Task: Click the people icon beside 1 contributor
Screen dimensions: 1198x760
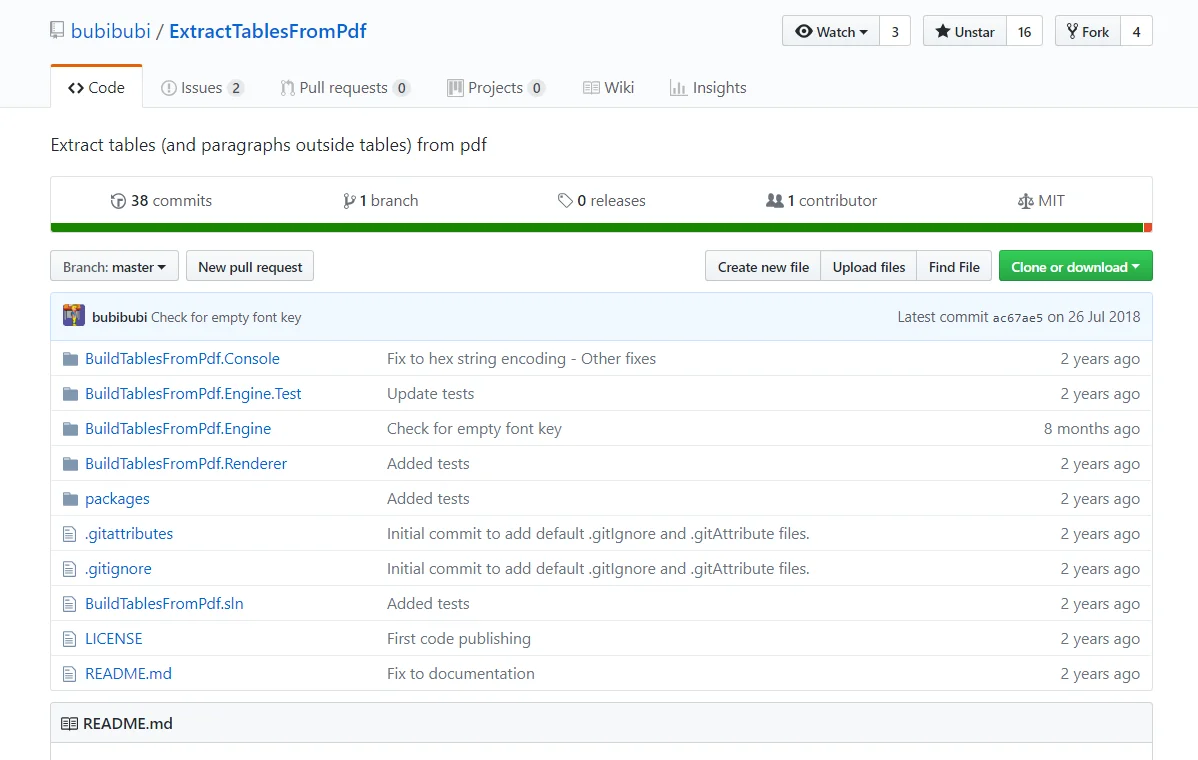Action: click(x=775, y=201)
